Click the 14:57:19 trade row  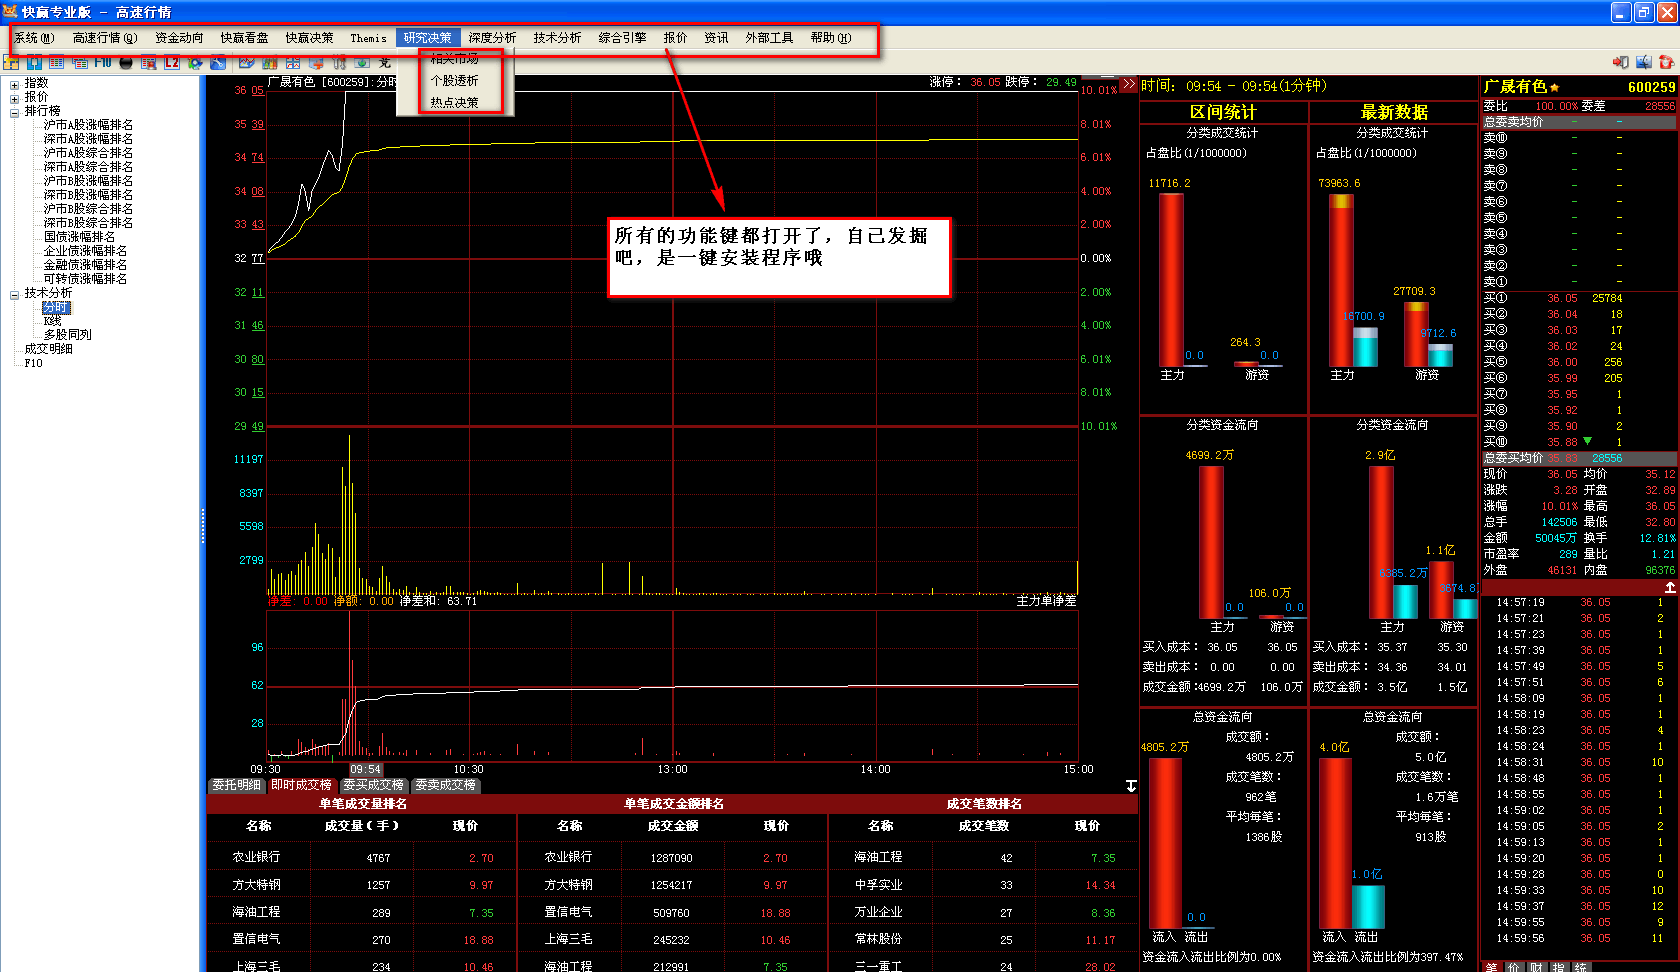tap(1578, 603)
